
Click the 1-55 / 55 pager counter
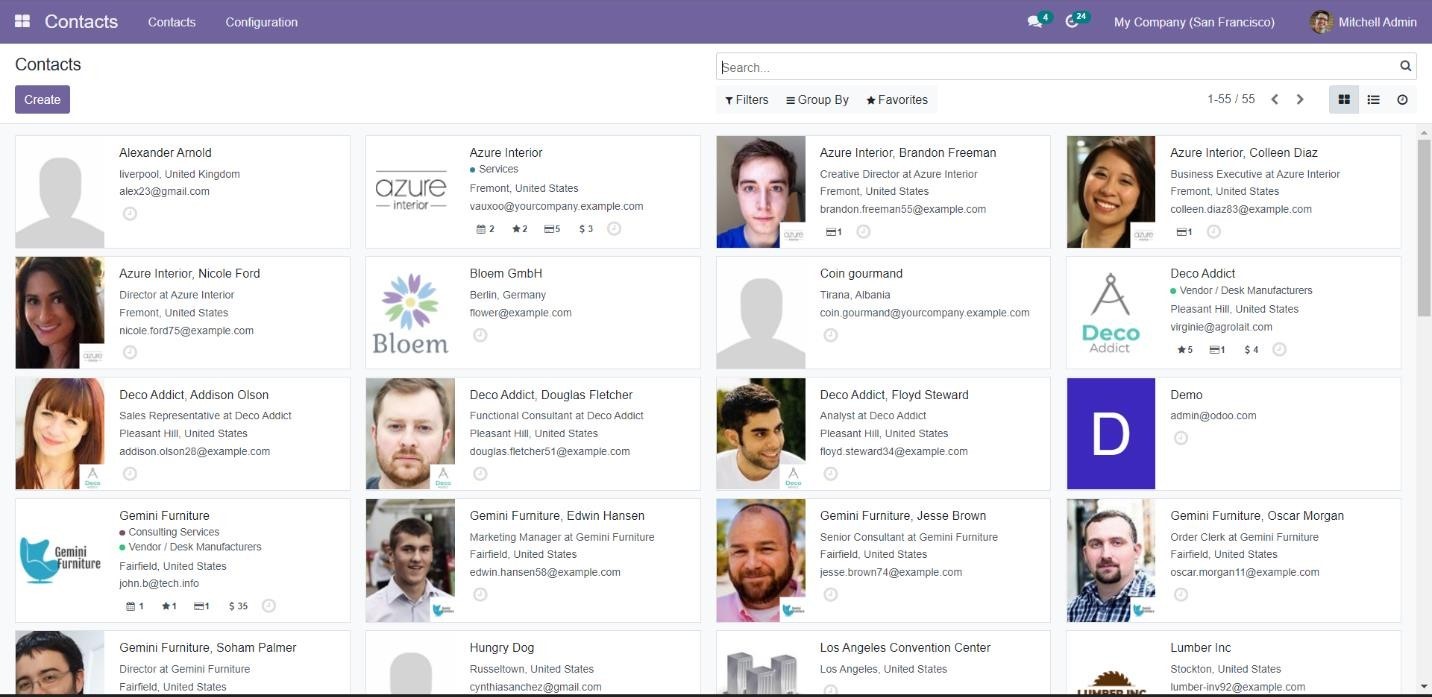[x=1231, y=99]
